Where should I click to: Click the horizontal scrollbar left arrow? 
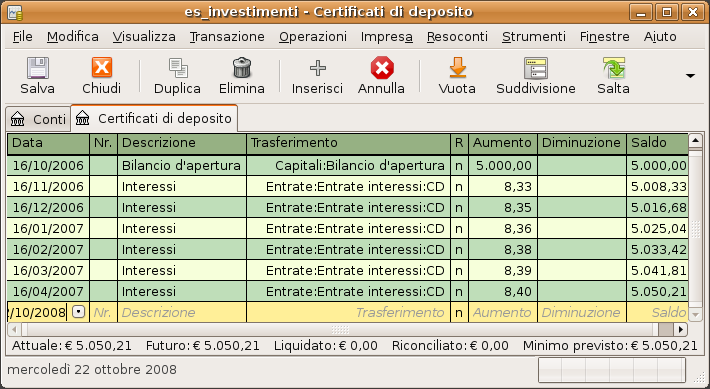[x=14, y=329]
